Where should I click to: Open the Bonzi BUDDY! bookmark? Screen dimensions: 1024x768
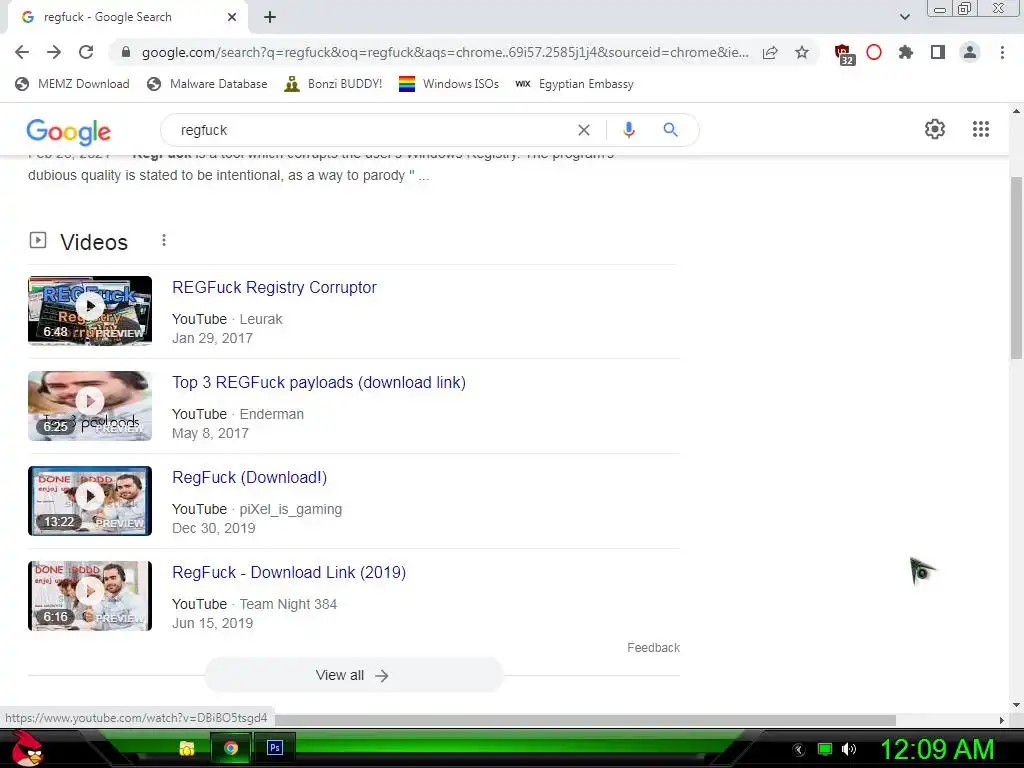coord(333,84)
